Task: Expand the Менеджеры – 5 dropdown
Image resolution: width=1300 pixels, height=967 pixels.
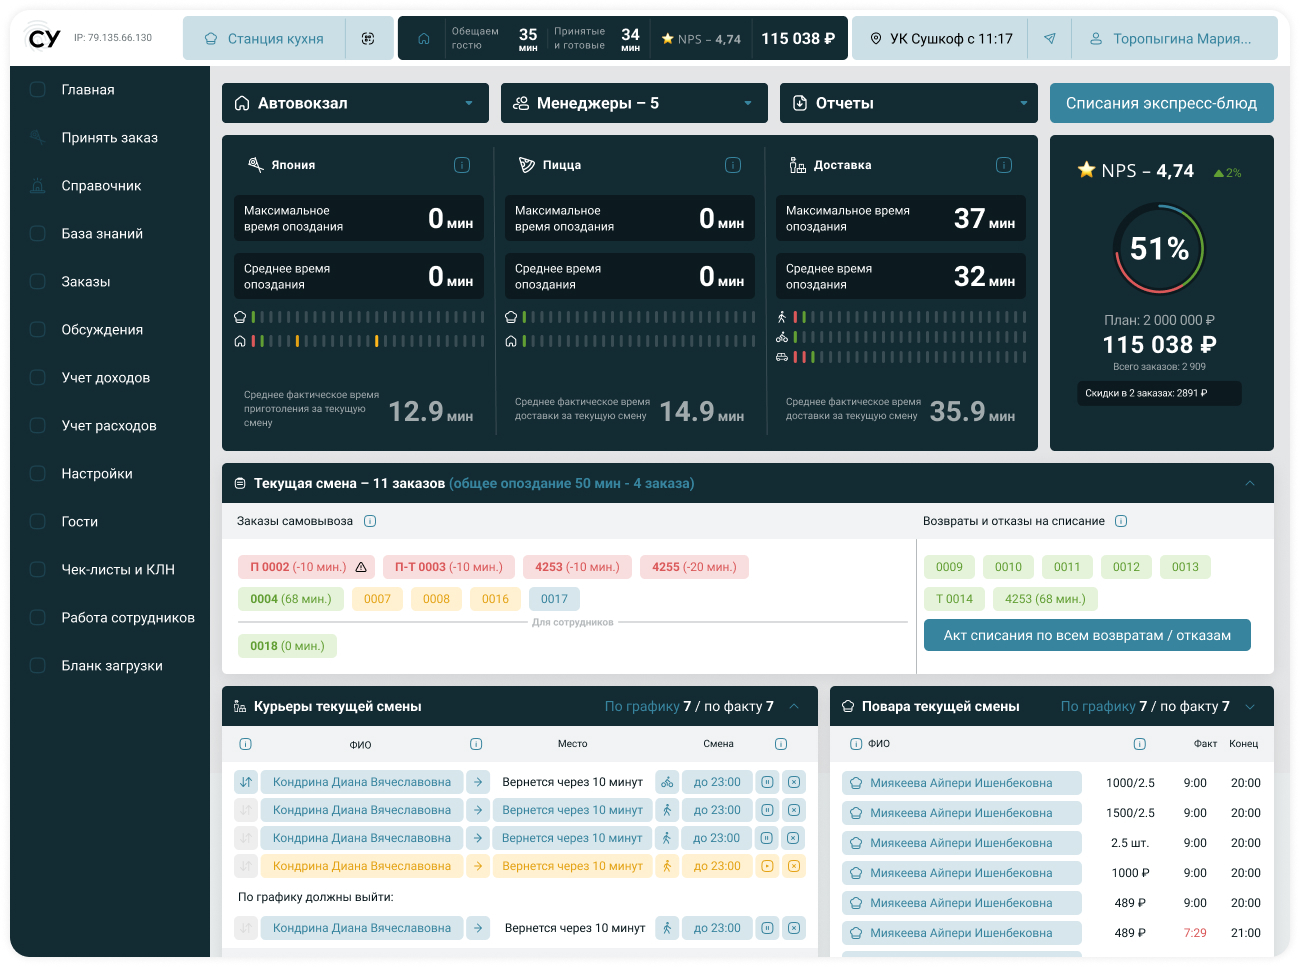Action: [634, 103]
